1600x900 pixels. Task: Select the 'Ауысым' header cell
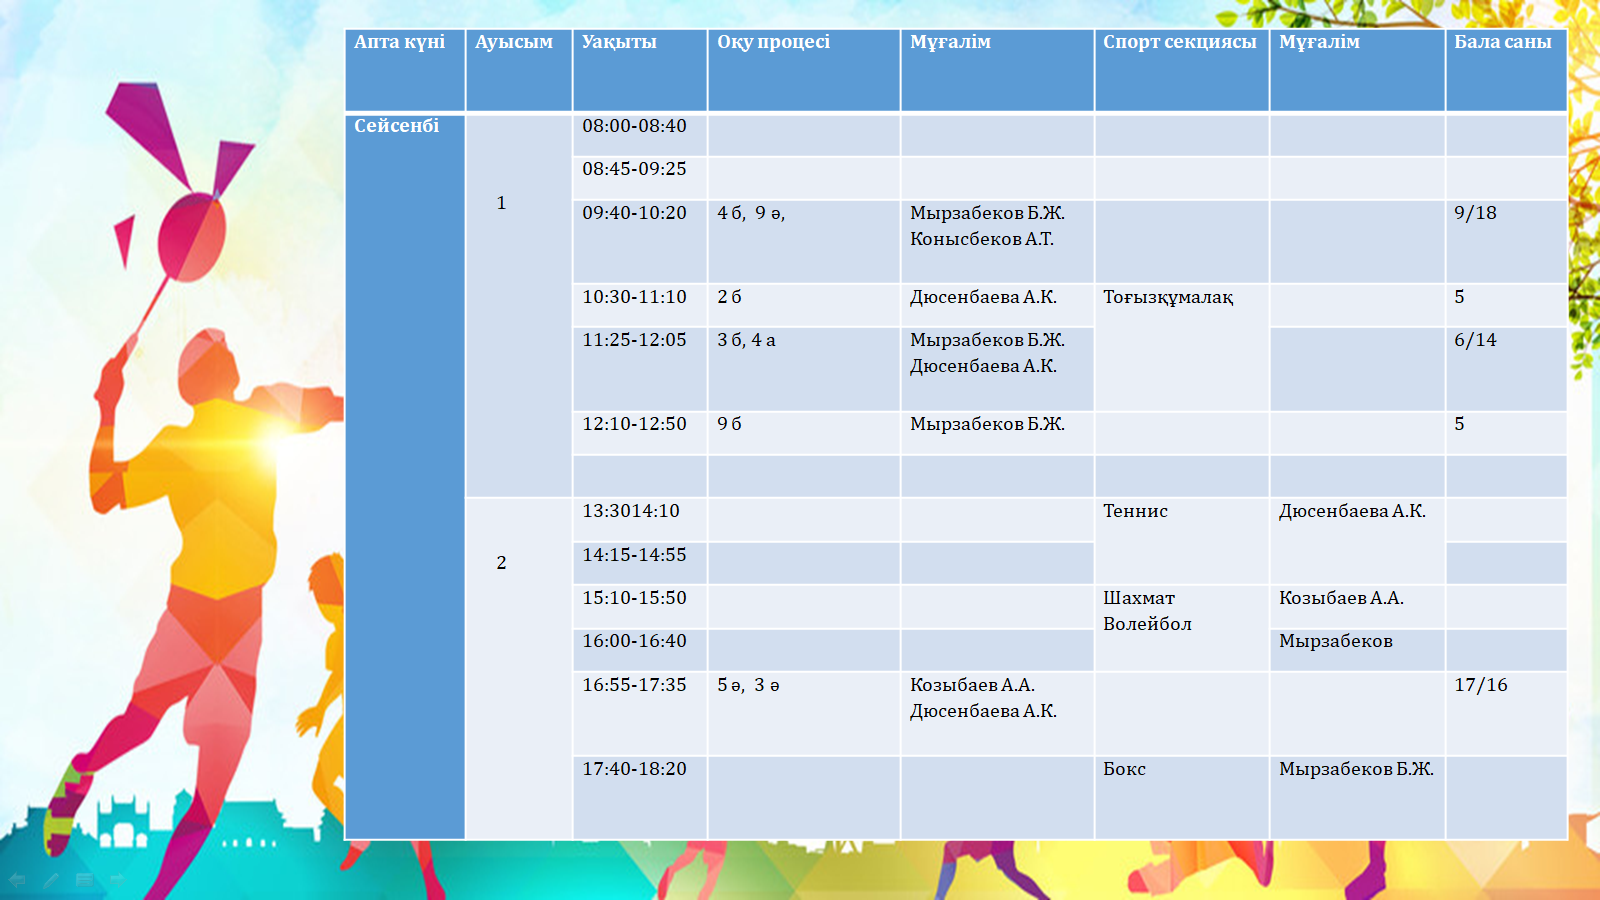(519, 70)
